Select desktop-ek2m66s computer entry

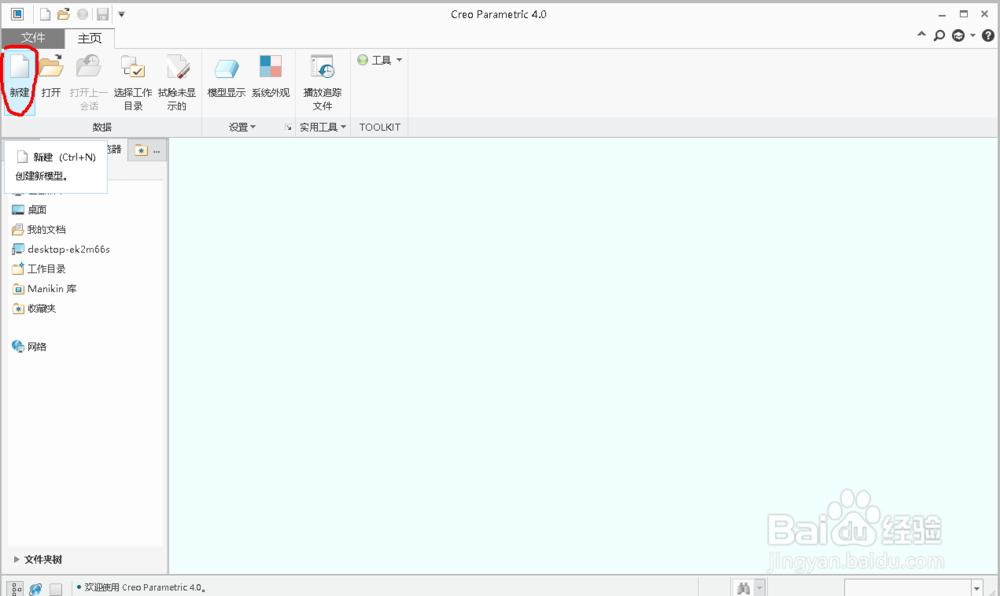tap(61, 249)
